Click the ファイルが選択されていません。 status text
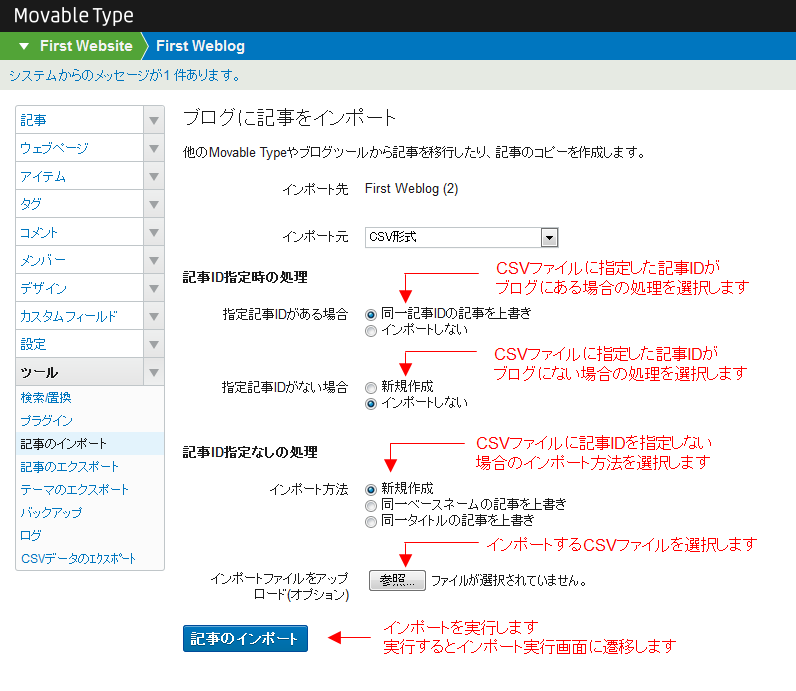This screenshot has width=796, height=691. pyautogui.click(x=509, y=580)
